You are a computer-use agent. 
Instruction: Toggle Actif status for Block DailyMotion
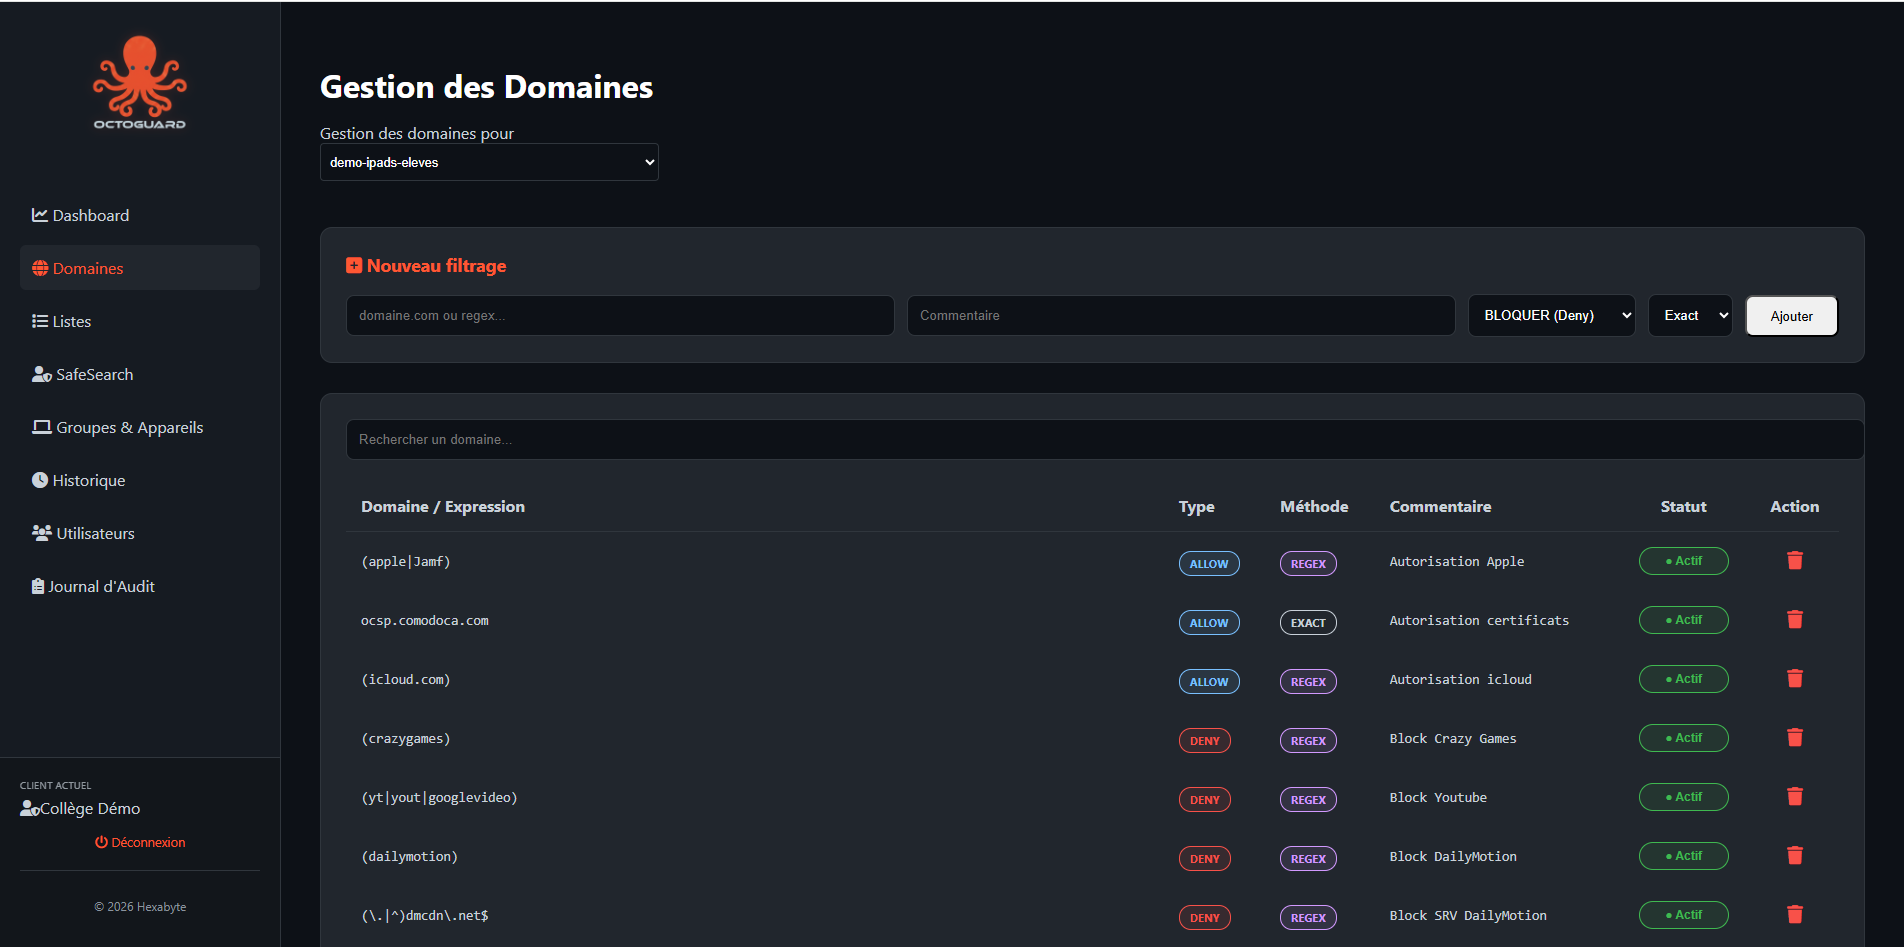pos(1684,856)
